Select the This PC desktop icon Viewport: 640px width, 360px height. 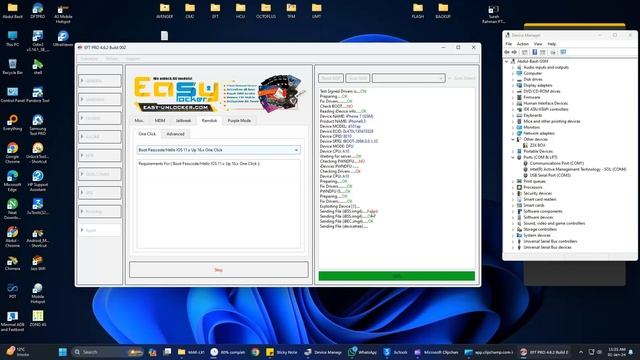tap(12, 39)
